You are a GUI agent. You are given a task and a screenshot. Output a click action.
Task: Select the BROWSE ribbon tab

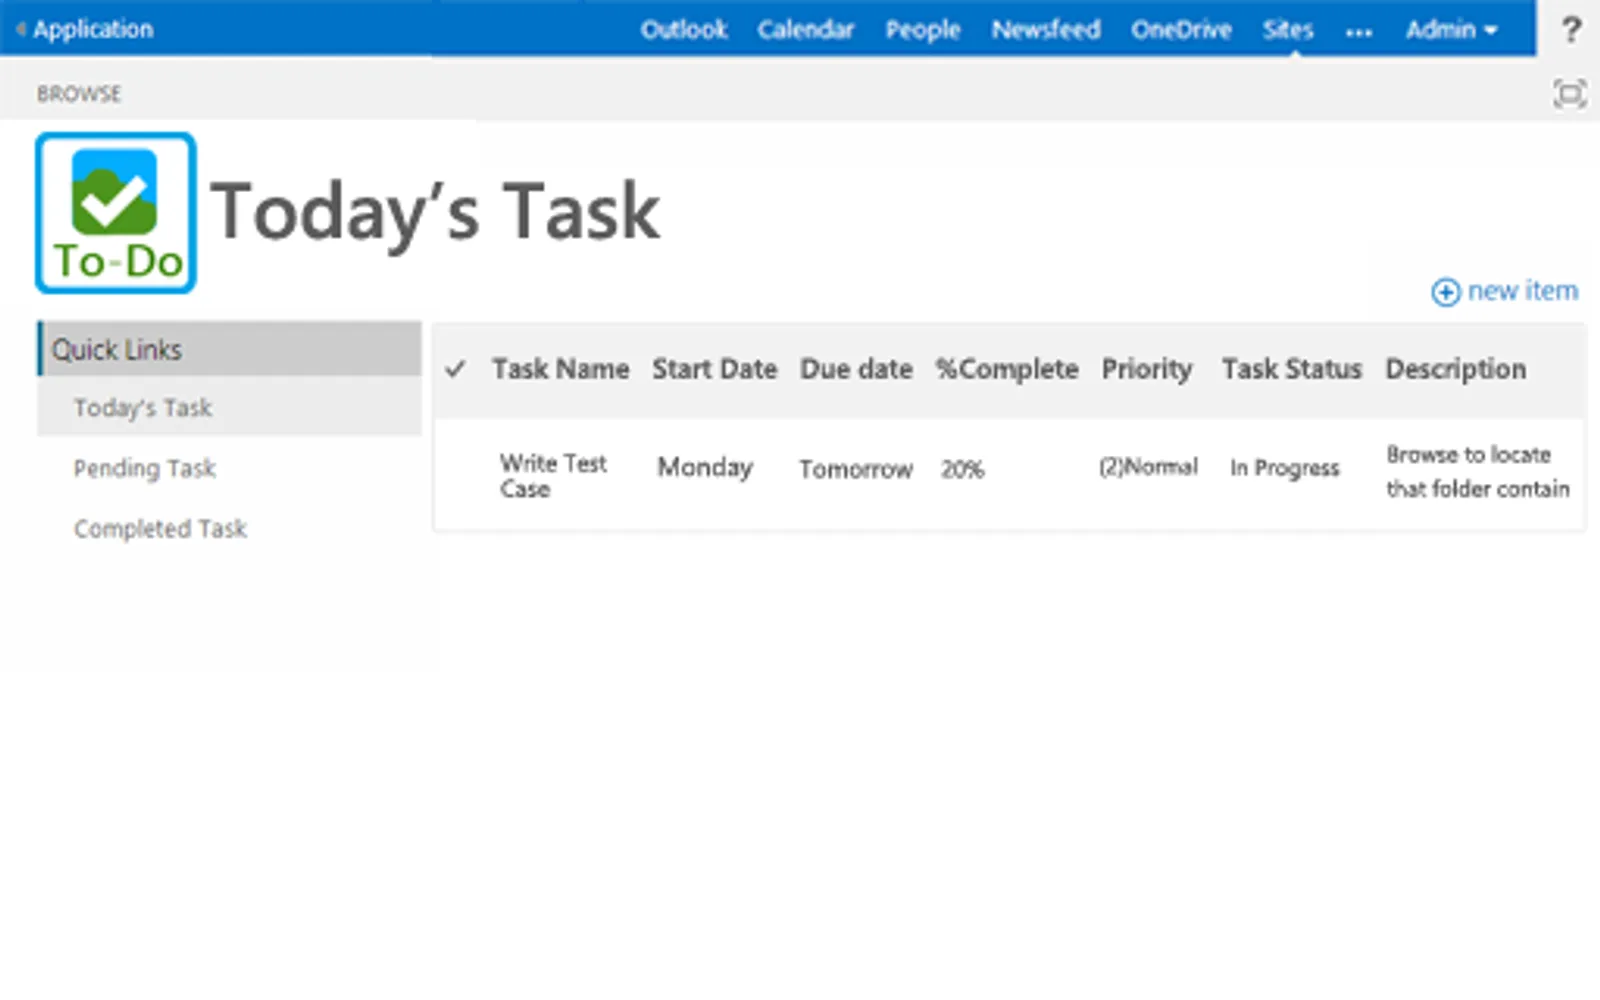pyautogui.click(x=79, y=94)
